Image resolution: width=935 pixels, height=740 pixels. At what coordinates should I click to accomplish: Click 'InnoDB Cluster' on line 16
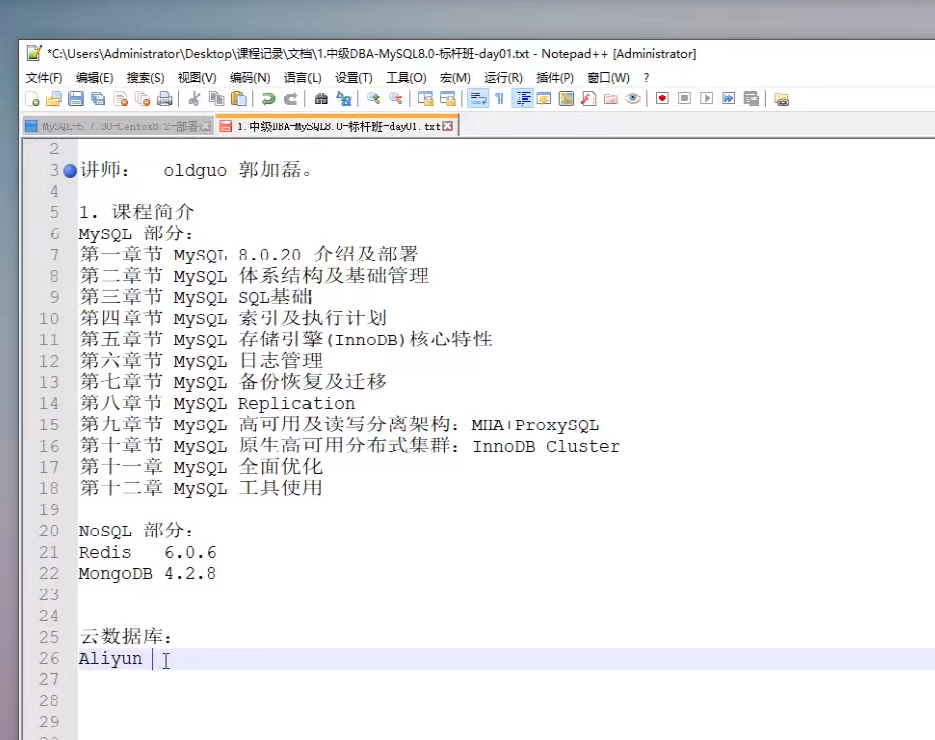coord(546,447)
